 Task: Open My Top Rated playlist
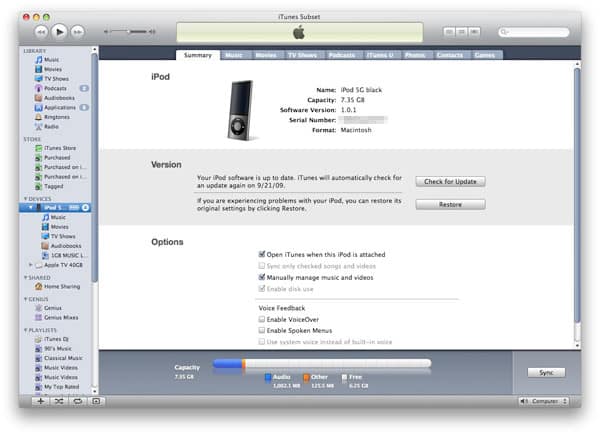coord(61,387)
